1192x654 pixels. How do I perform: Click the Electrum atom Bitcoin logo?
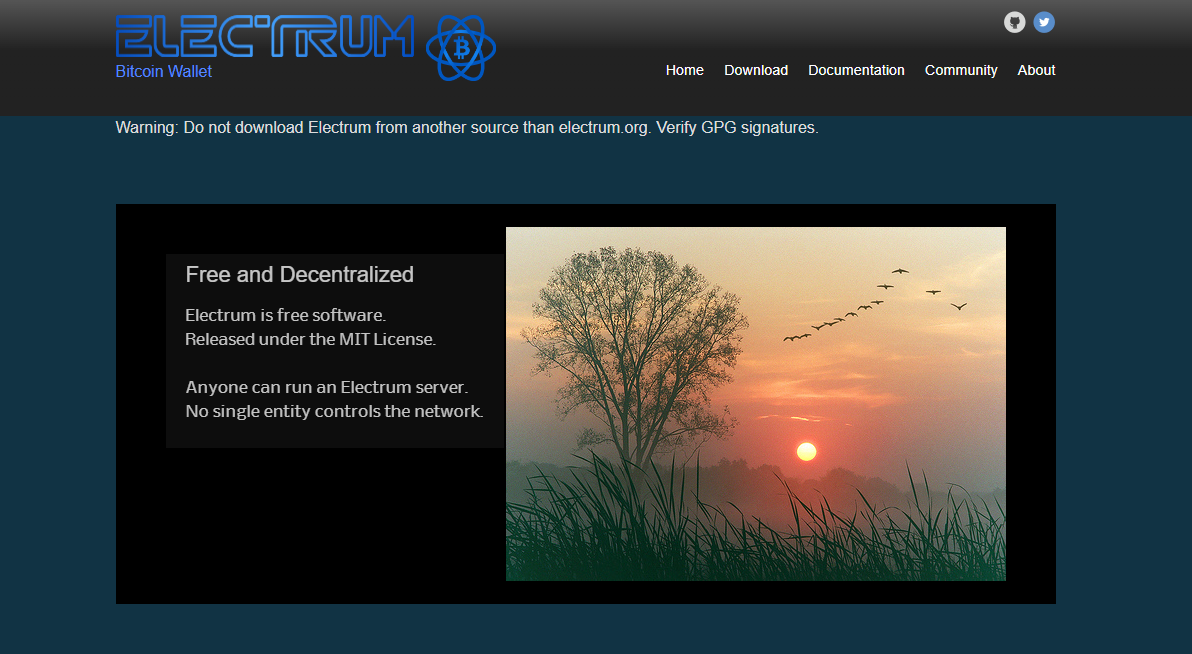461,48
